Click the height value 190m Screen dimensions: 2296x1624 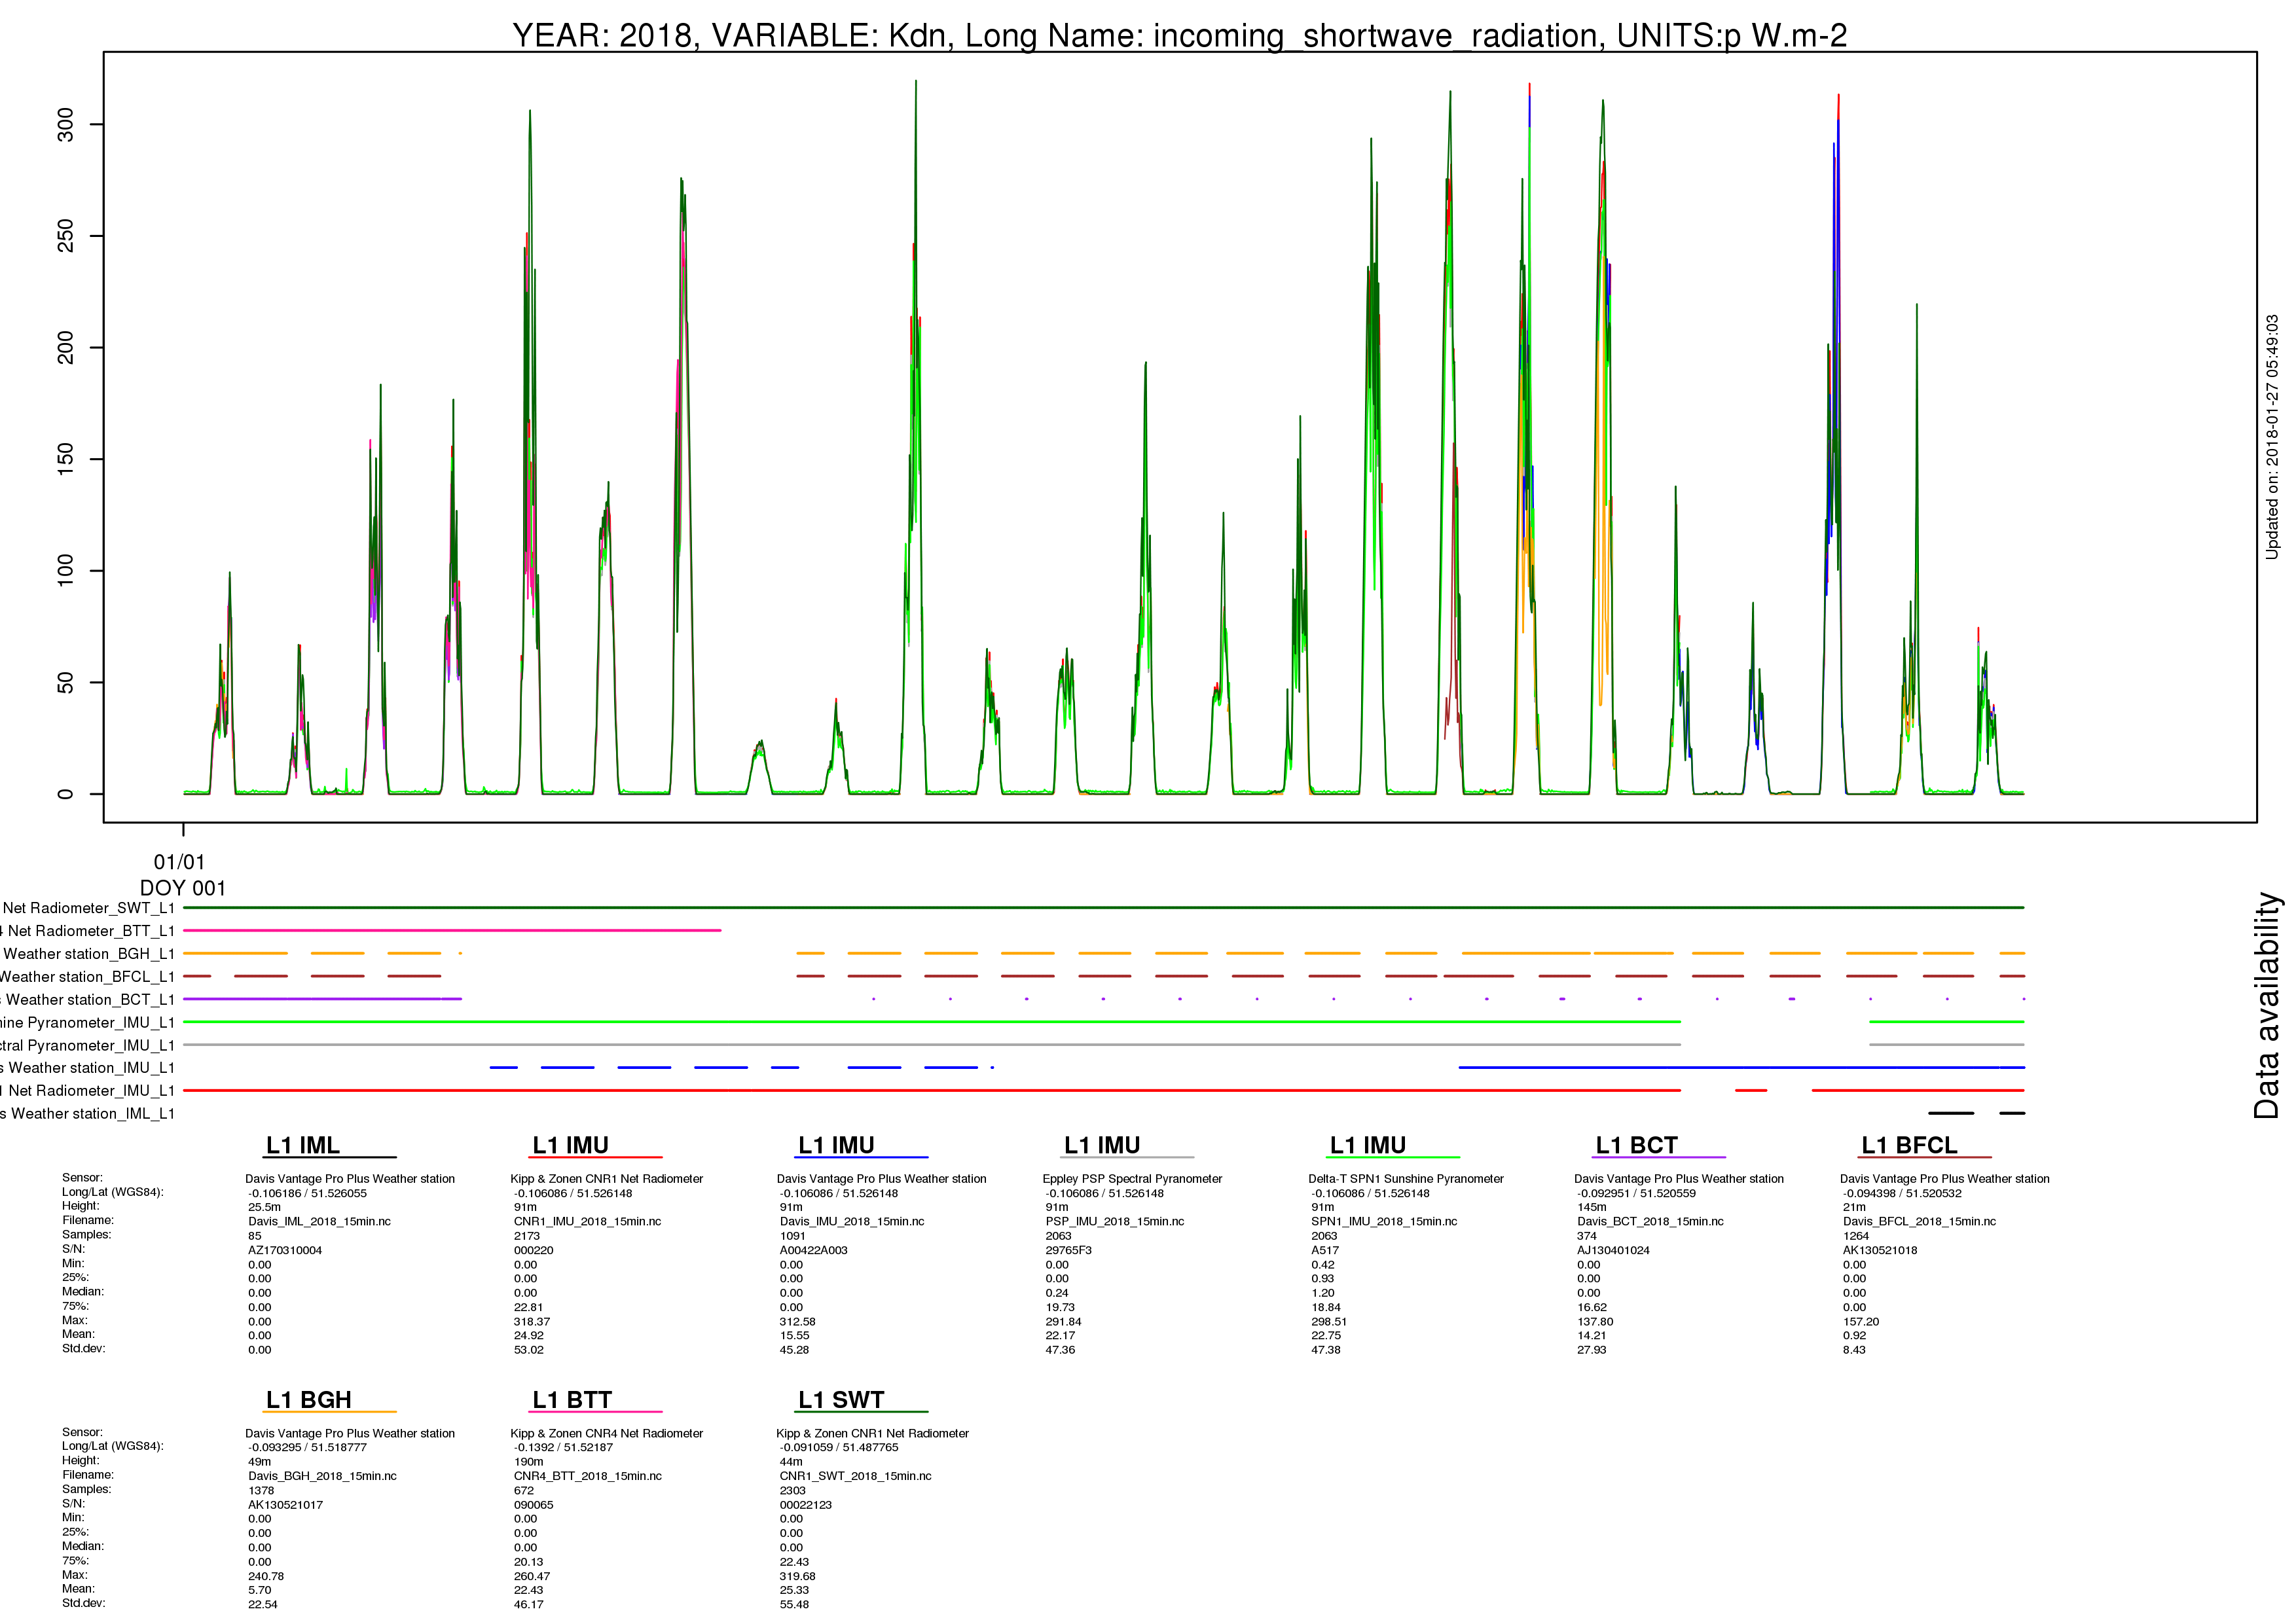[528, 1462]
